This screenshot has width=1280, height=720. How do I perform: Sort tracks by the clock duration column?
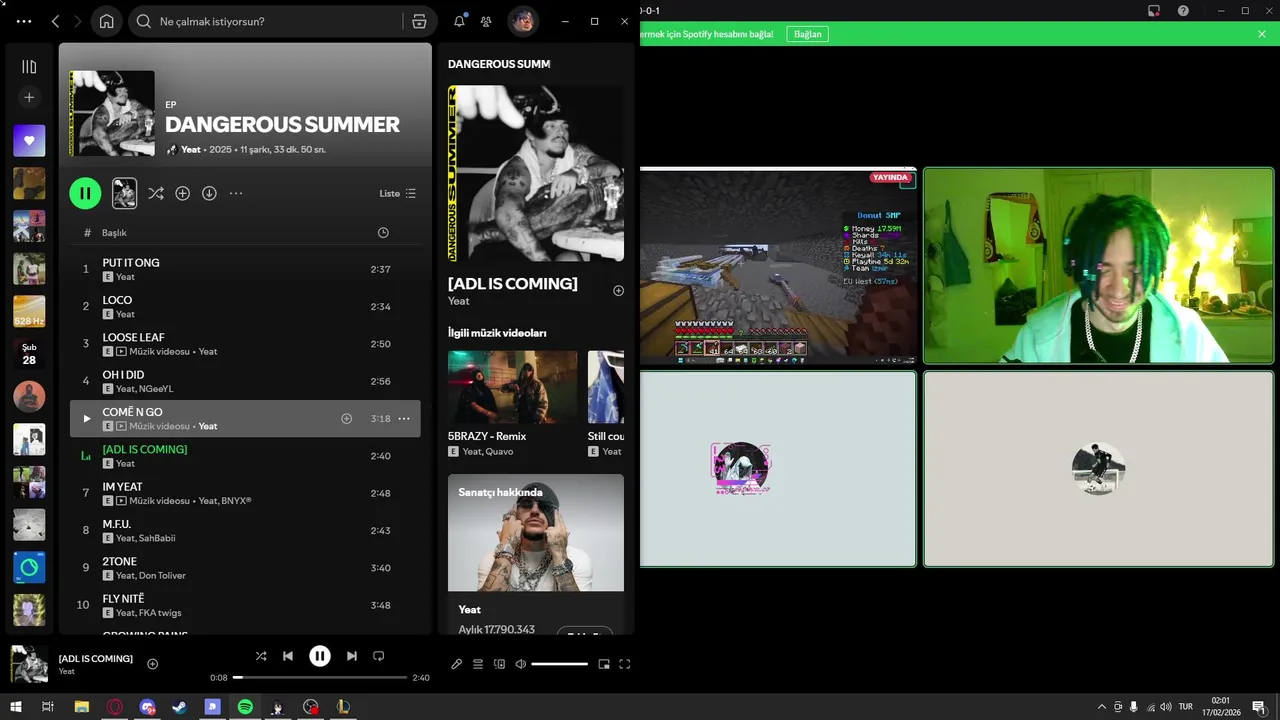[383, 233]
